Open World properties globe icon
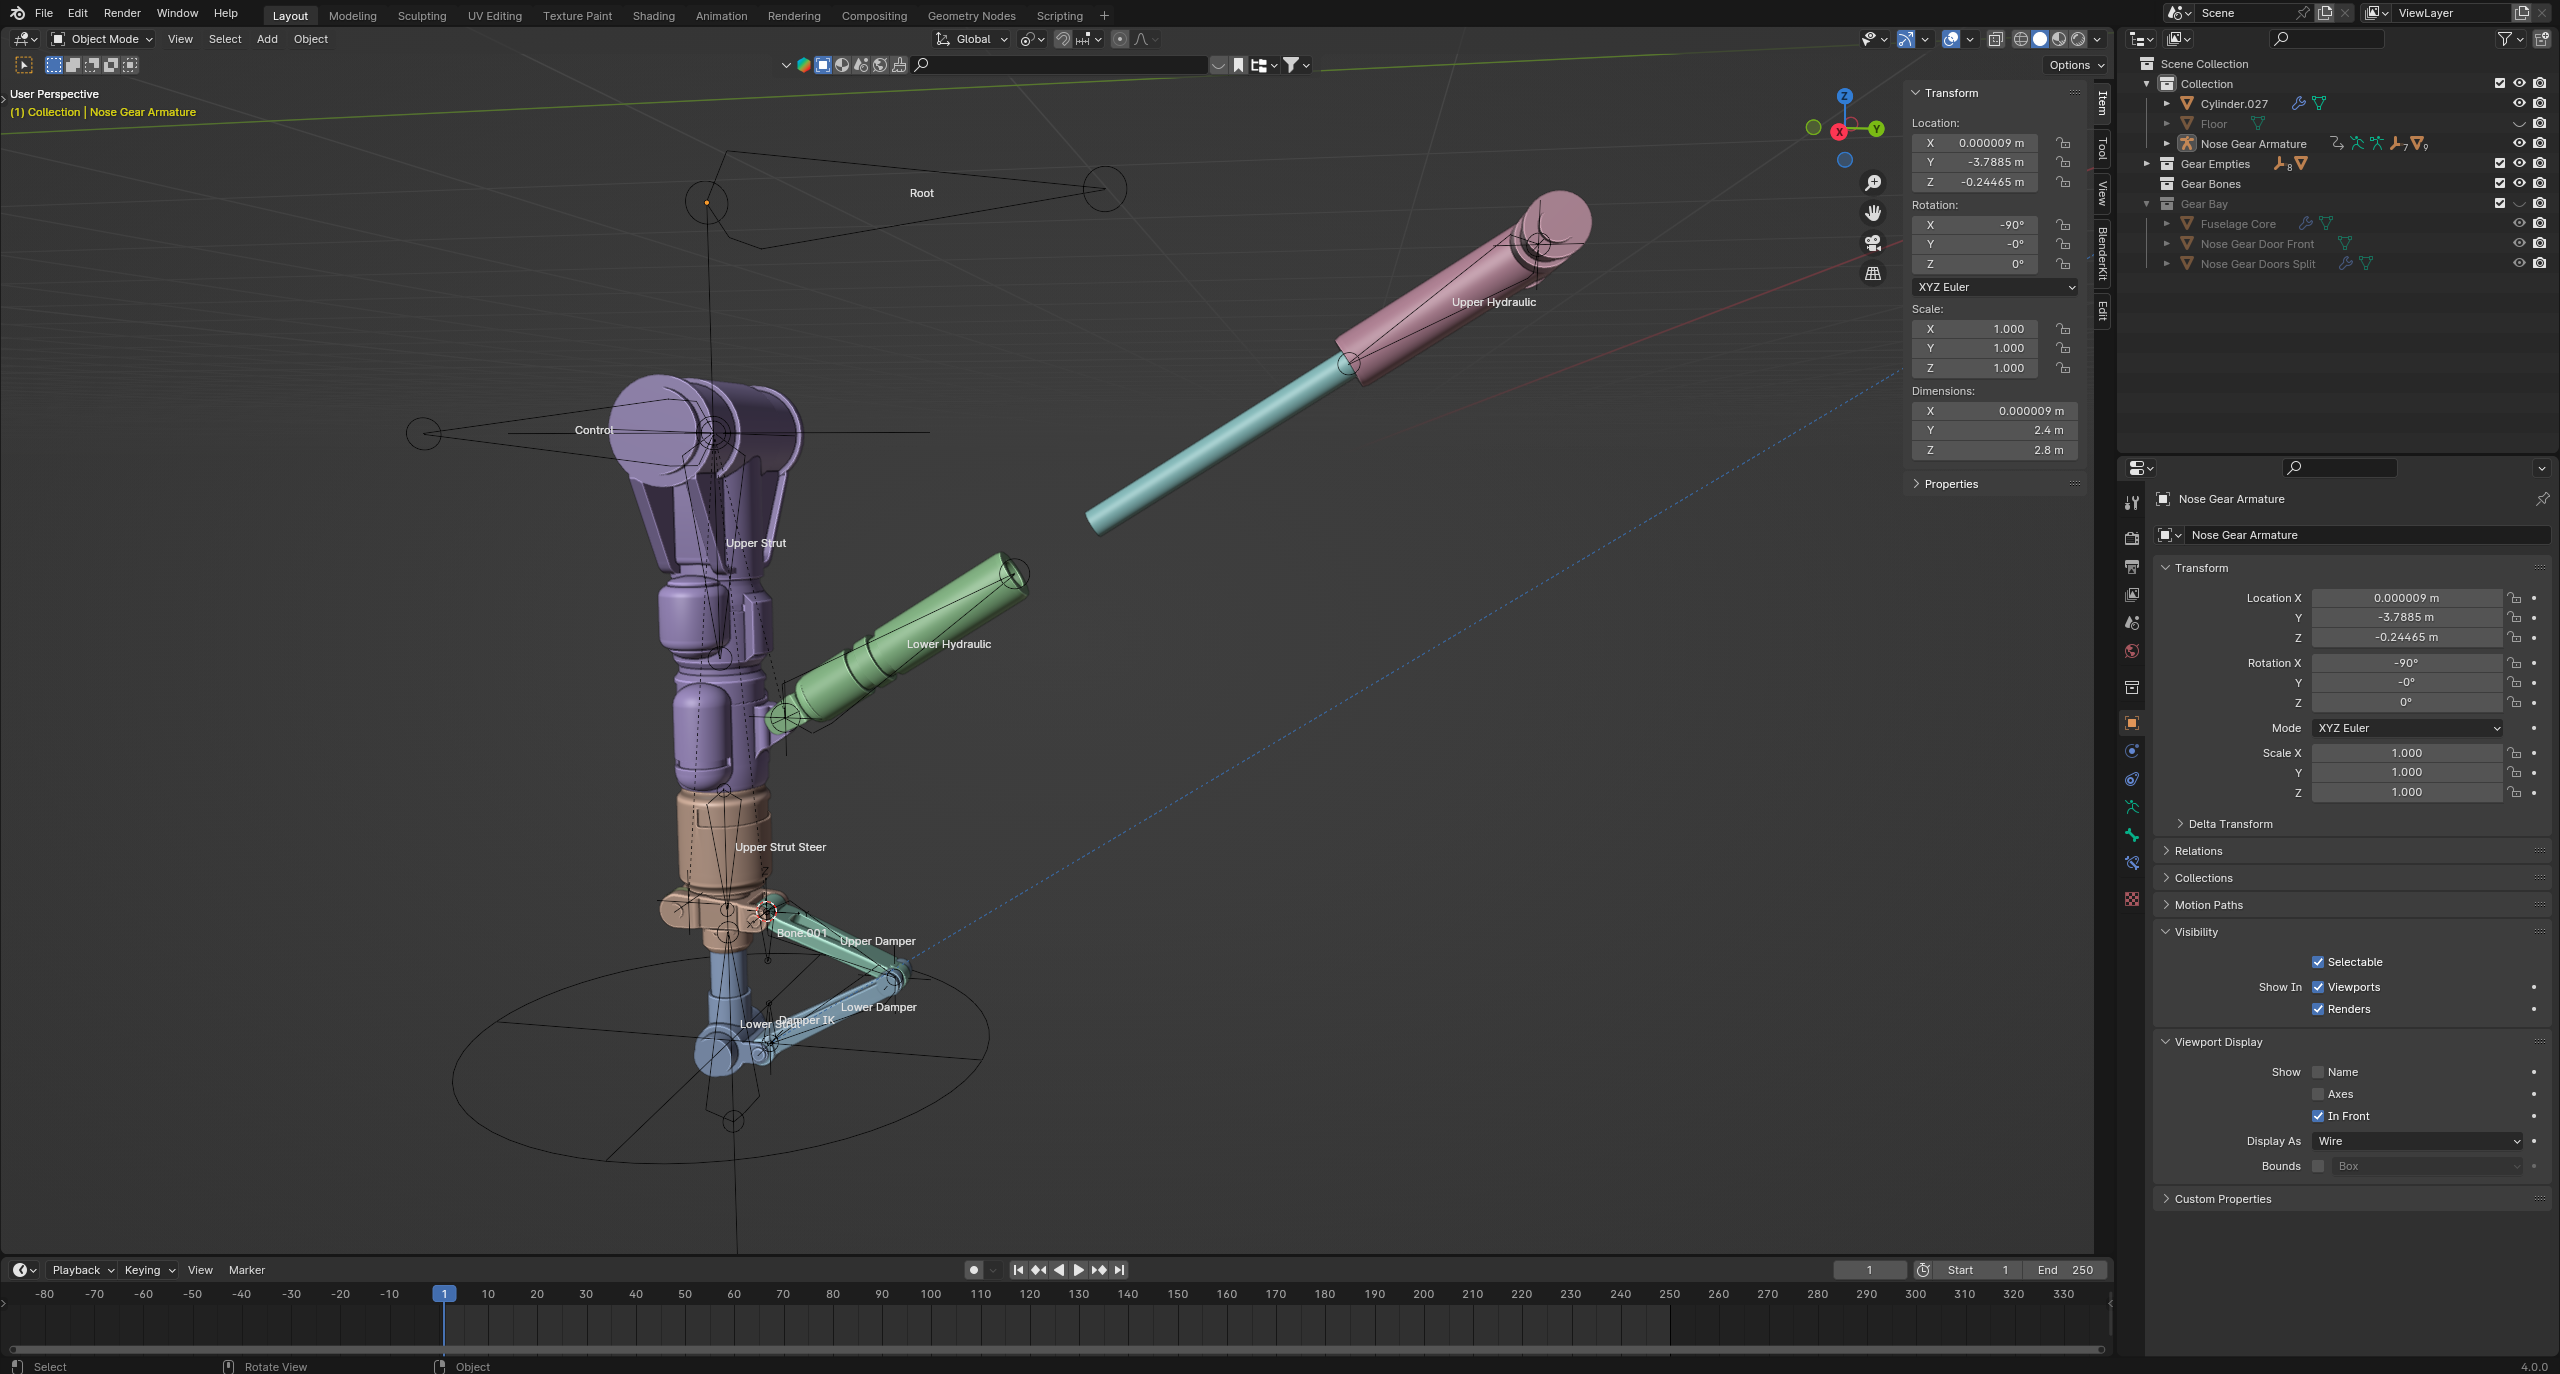Image resolution: width=2560 pixels, height=1374 pixels. pos(2132,651)
